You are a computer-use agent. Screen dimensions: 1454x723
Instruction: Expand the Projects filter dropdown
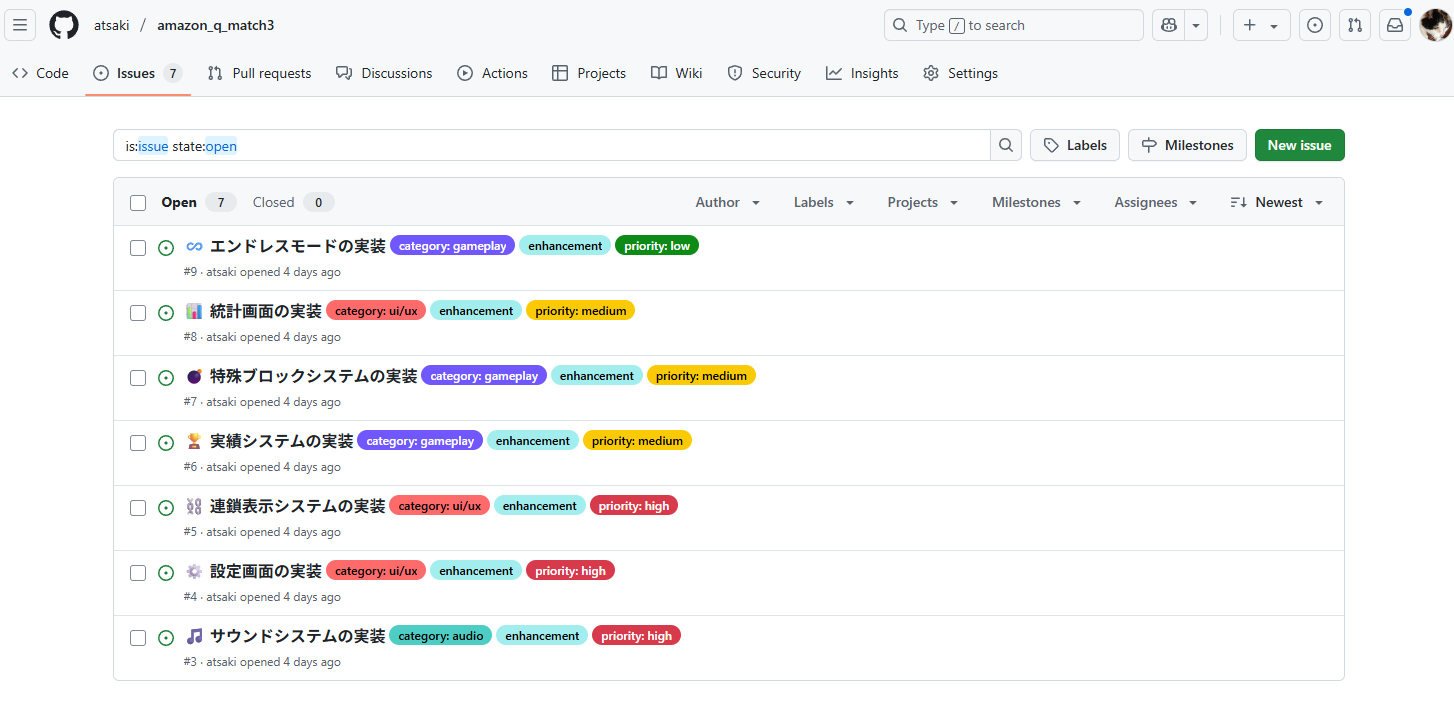[x=923, y=202]
